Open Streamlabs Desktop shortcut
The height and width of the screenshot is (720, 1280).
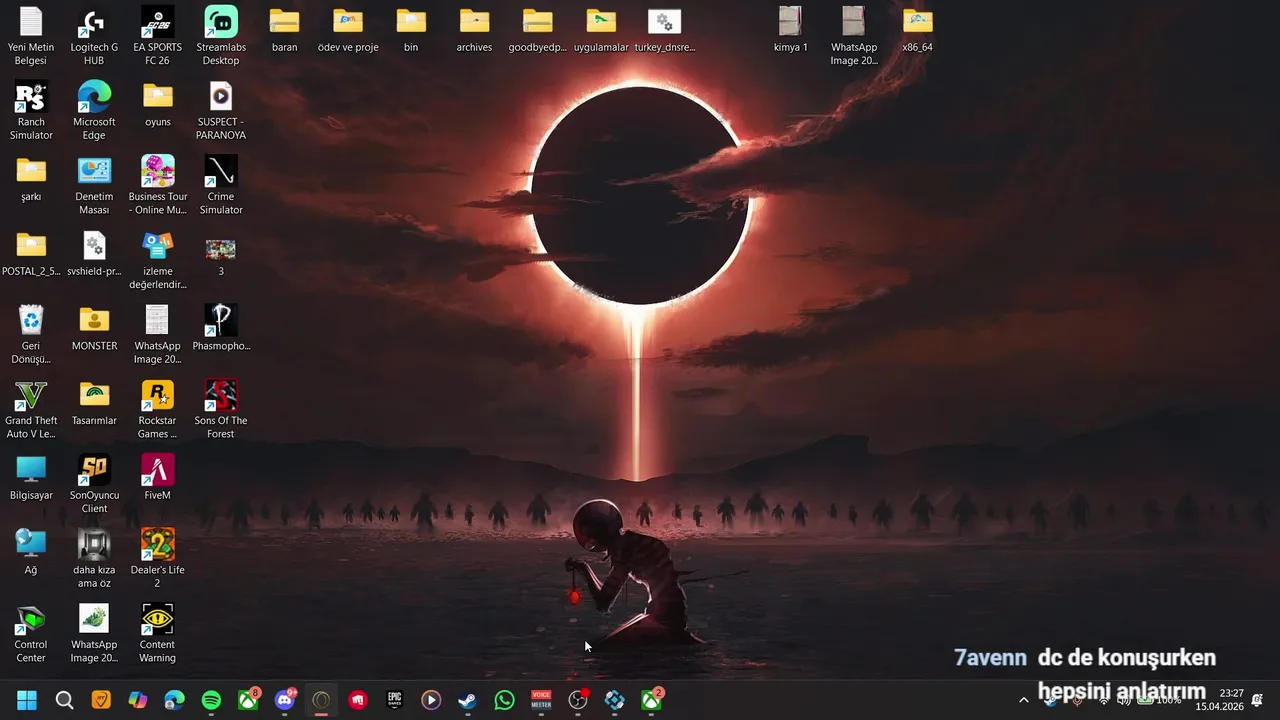(x=221, y=37)
